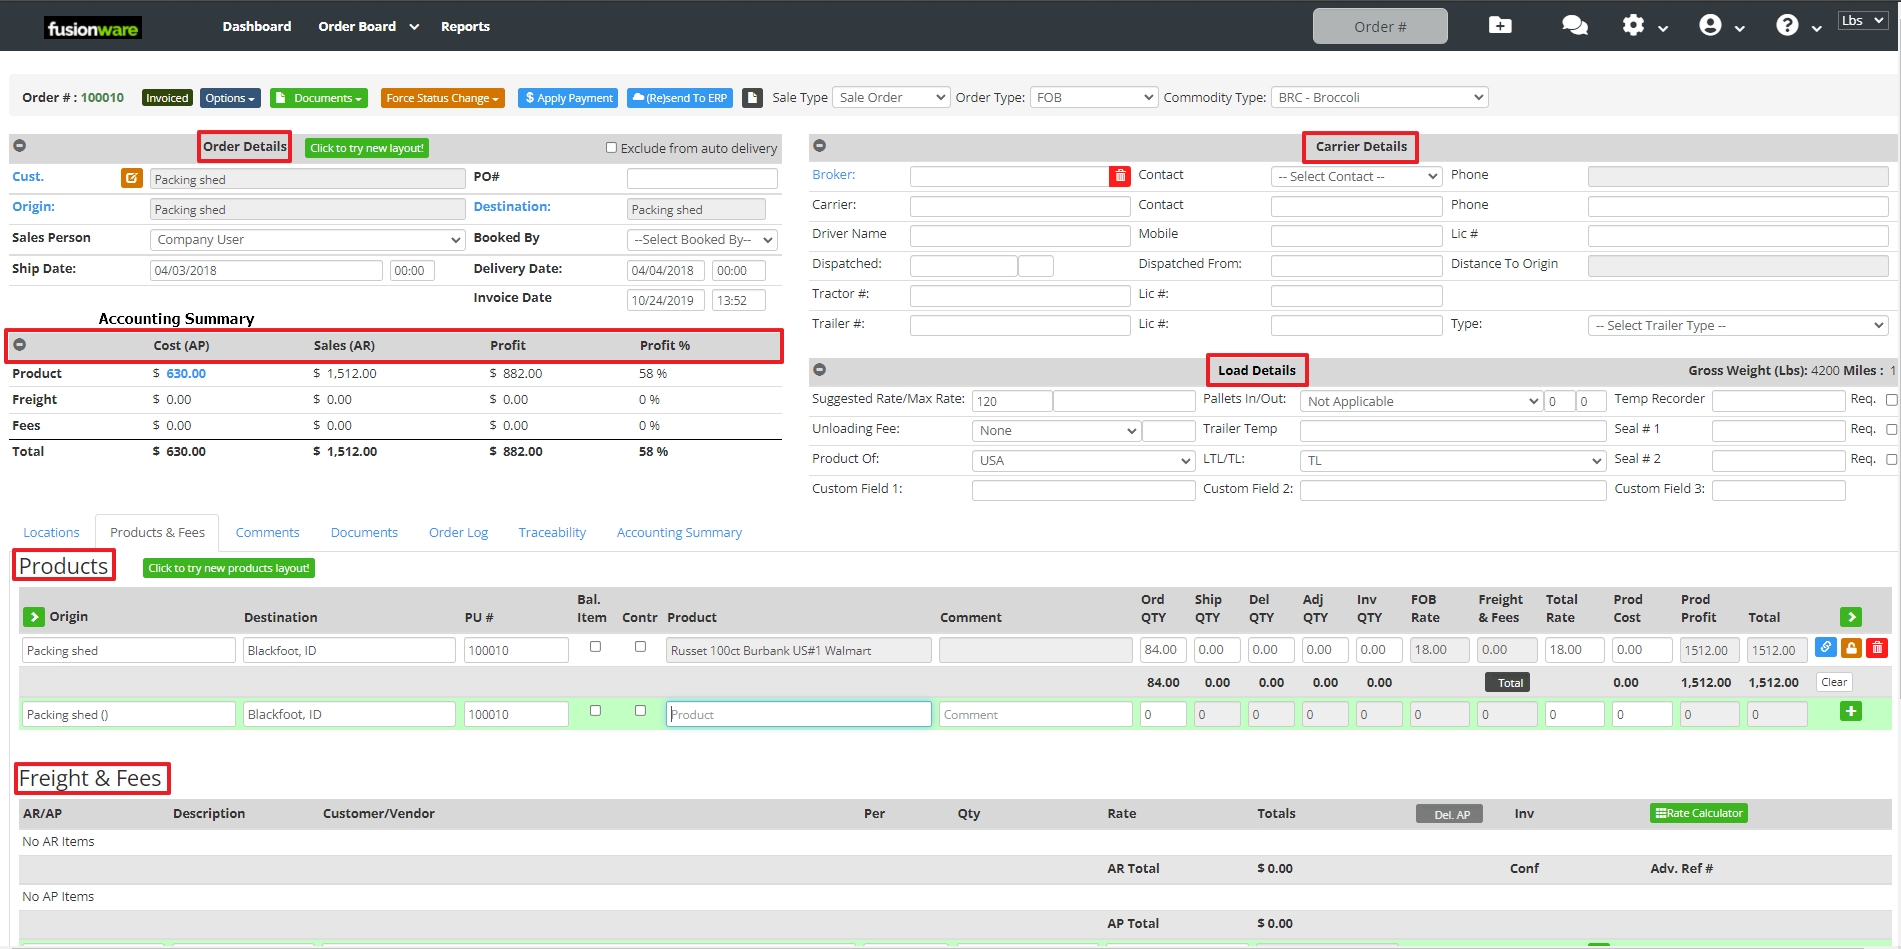Click the PO# input field
Viewport: 1901px width, 949px height.
click(x=701, y=179)
